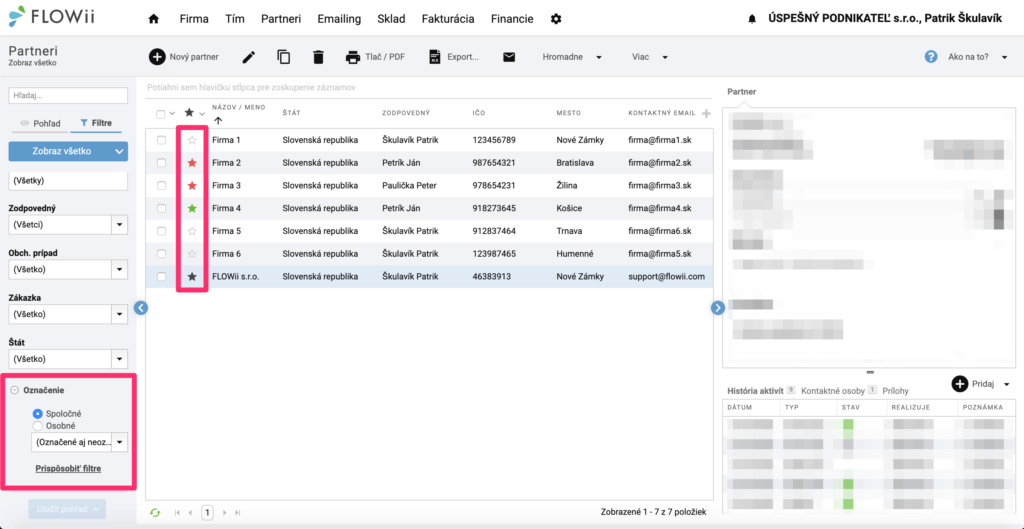Open the Prílohy tab

pyautogui.click(x=895, y=391)
